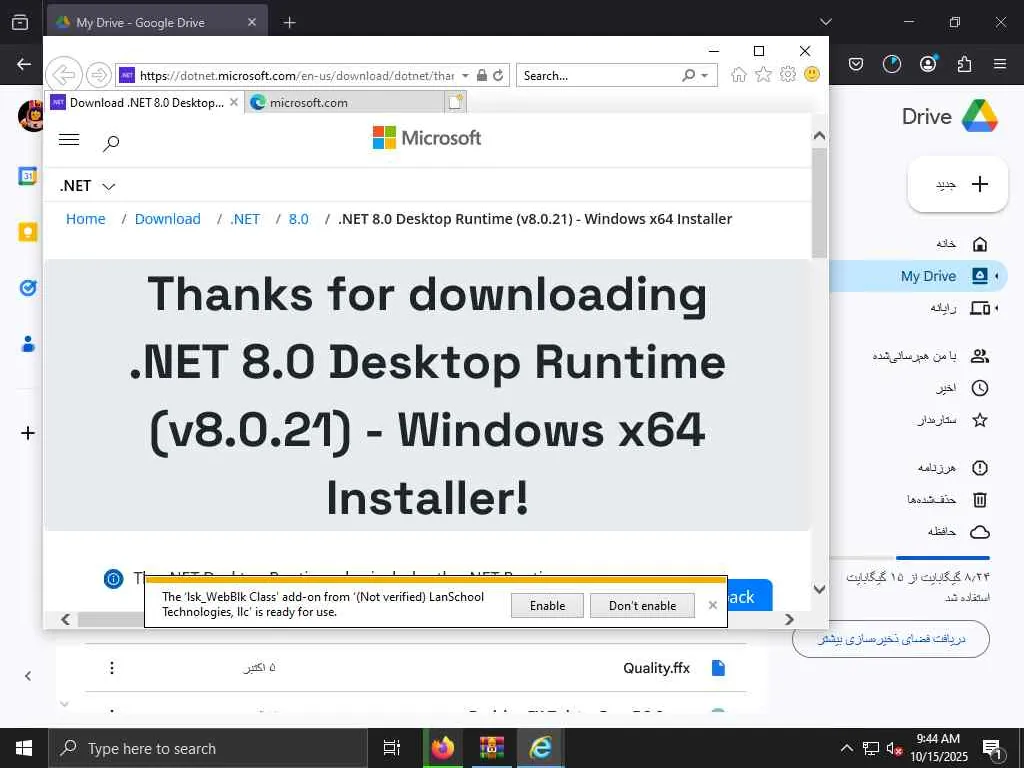Viewport: 1024px width, 768px height.
Task: Open Google Keep icon in Drive side panel
Action: pyautogui.click(x=27, y=232)
